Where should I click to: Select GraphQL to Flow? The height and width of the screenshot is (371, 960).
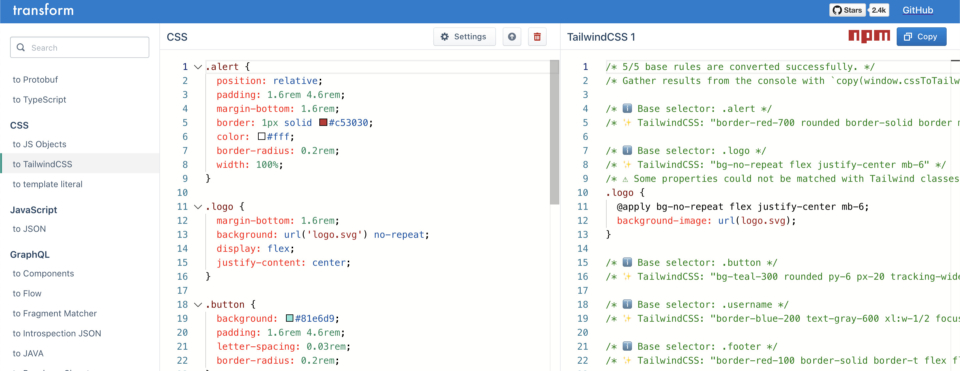[x=27, y=293]
